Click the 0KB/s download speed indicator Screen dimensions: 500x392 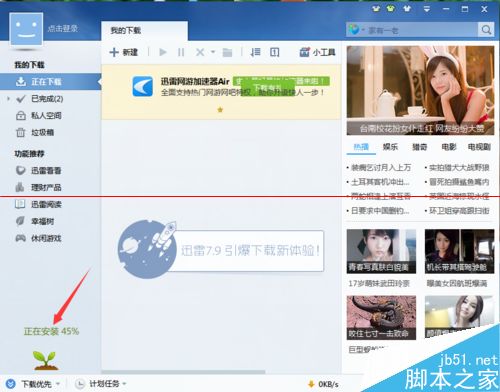tap(323, 384)
